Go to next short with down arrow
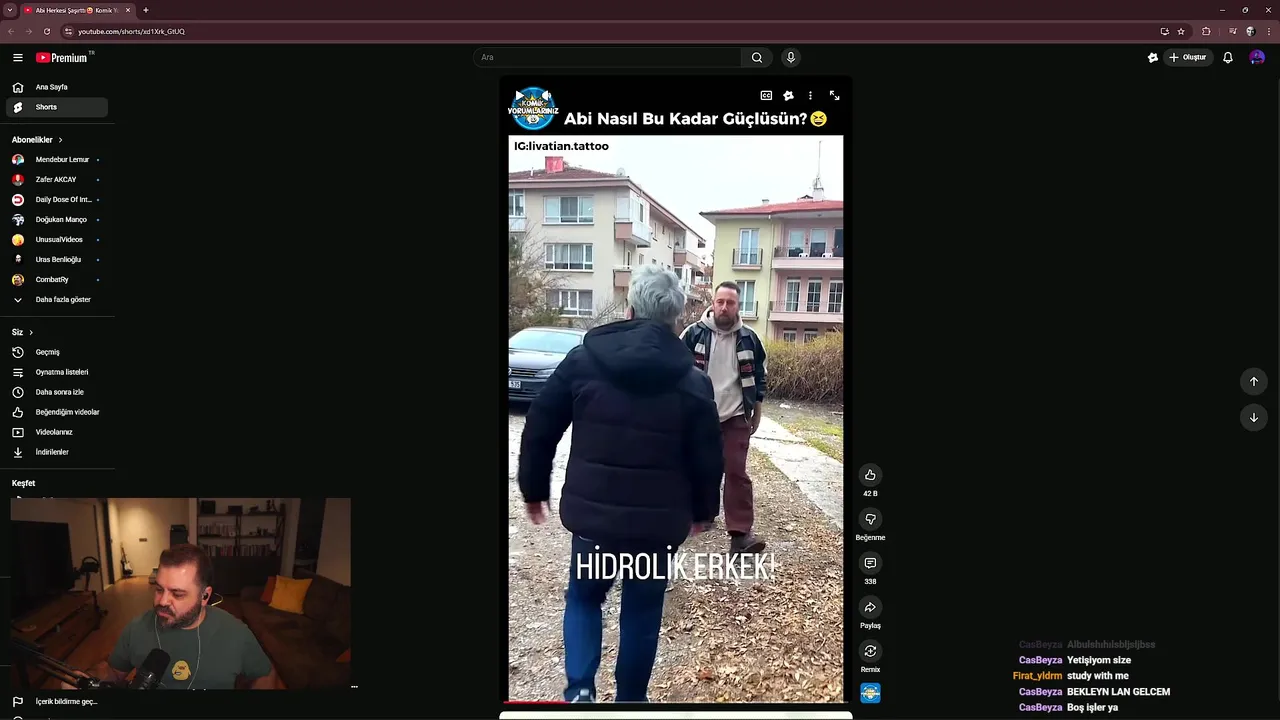 1253,417
